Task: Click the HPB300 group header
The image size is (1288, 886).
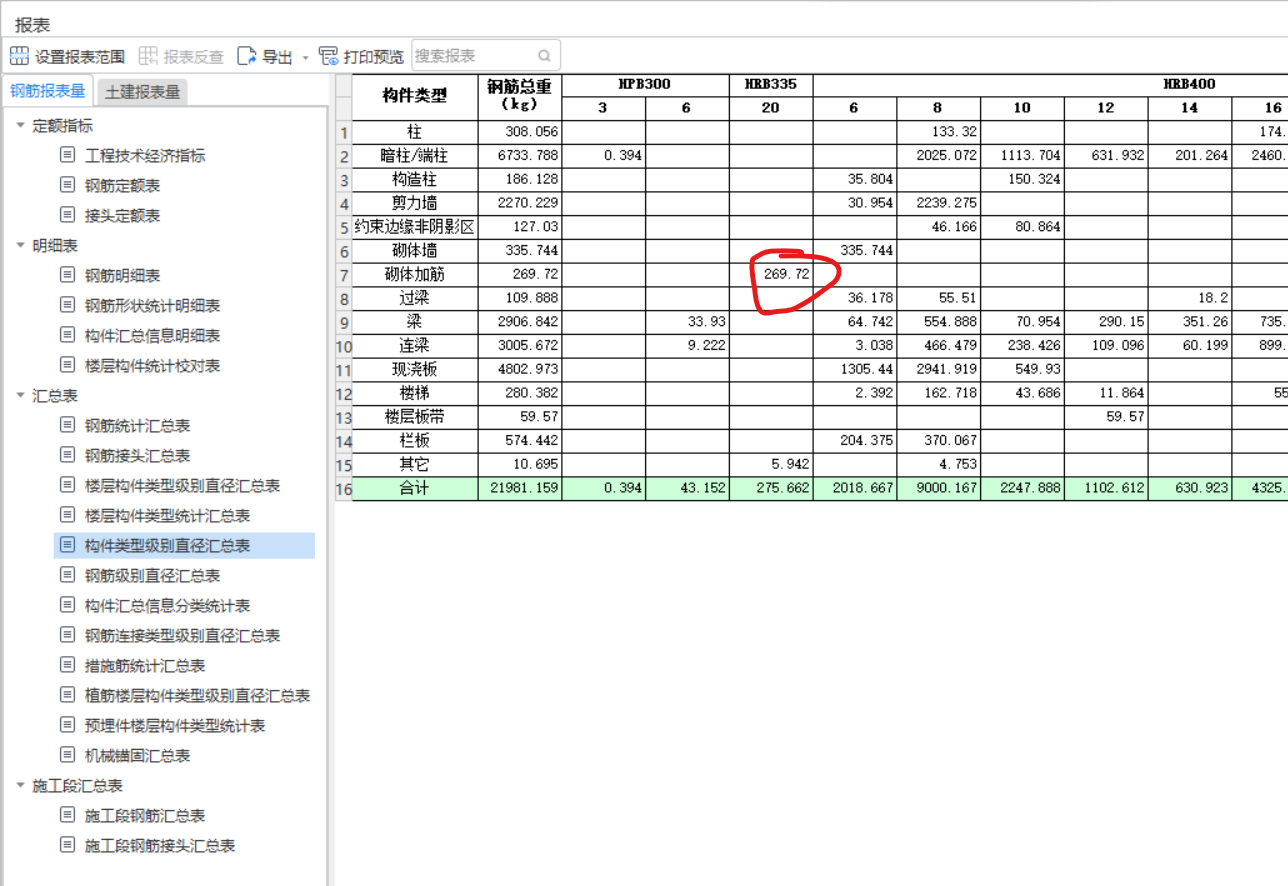Action: (645, 84)
